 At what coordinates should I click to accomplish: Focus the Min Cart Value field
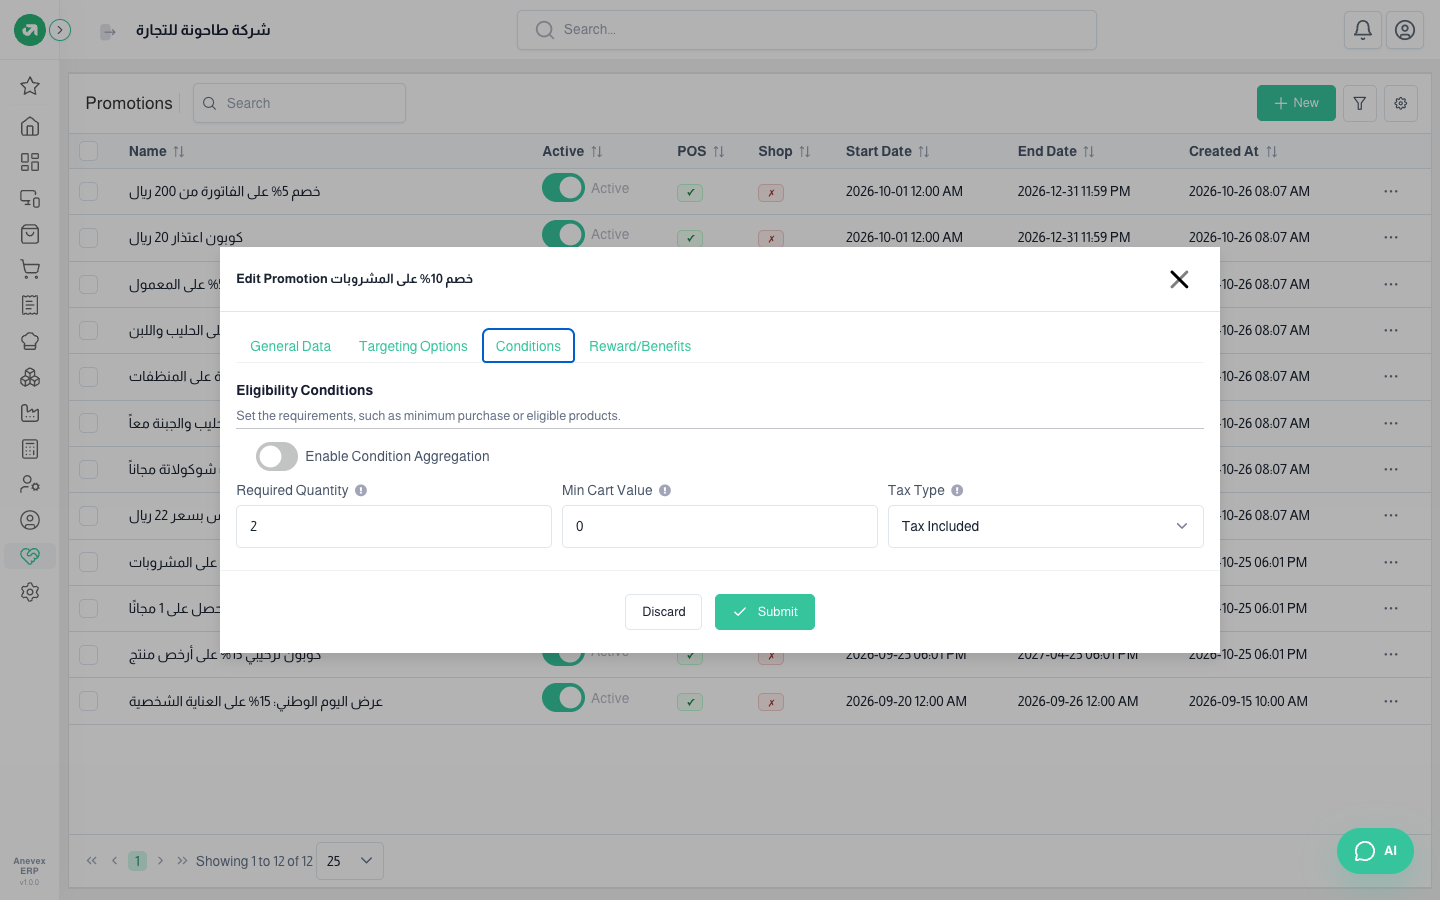point(720,526)
